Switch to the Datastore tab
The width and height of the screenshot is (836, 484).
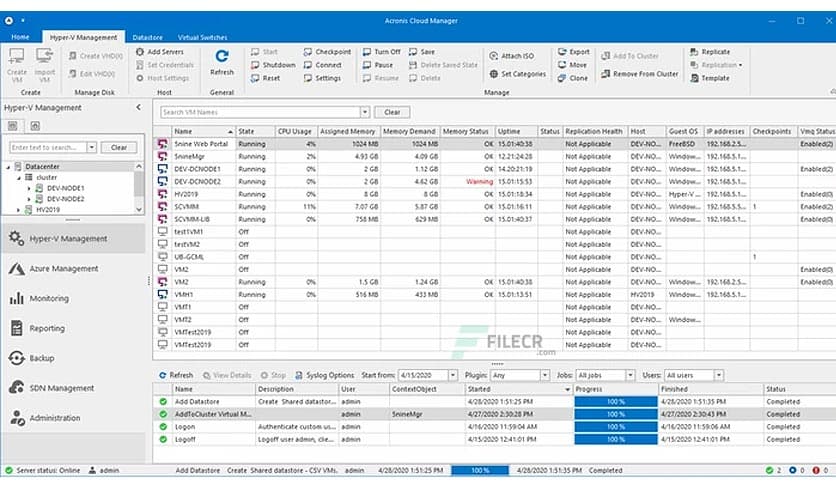pos(147,37)
